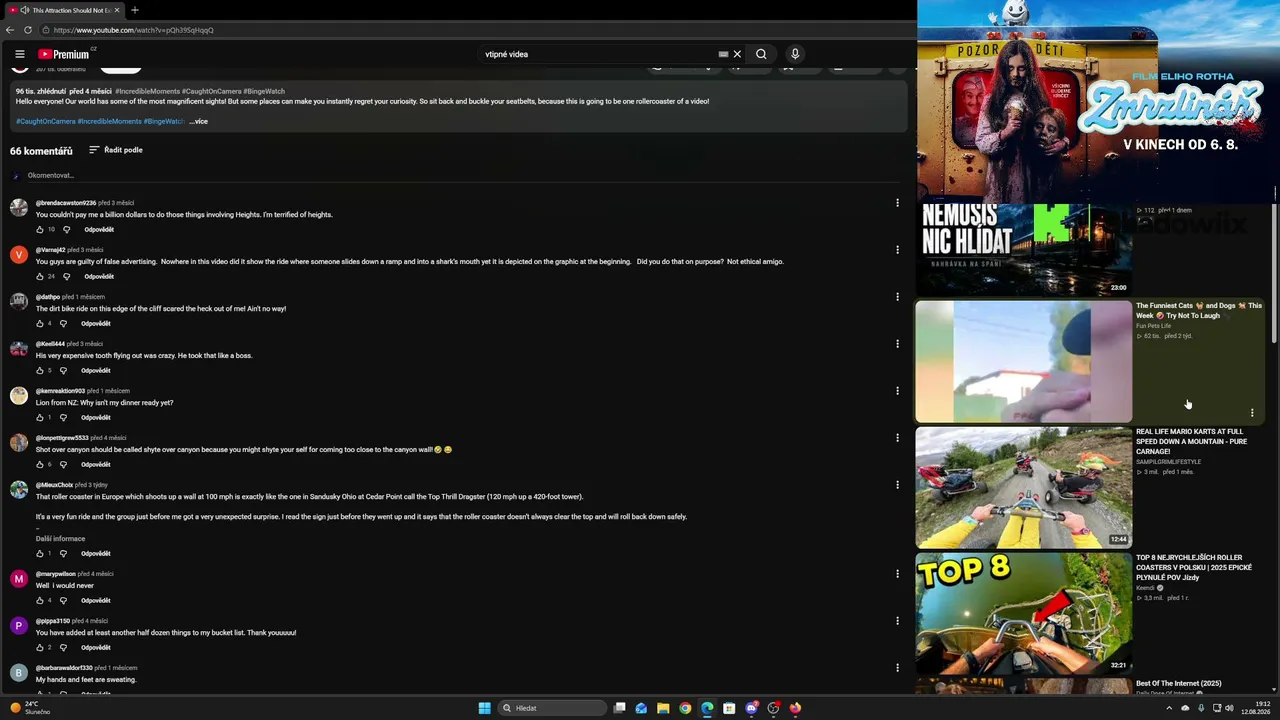Open options for the bucket list comment
The height and width of the screenshot is (720, 1280).
point(897,621)
